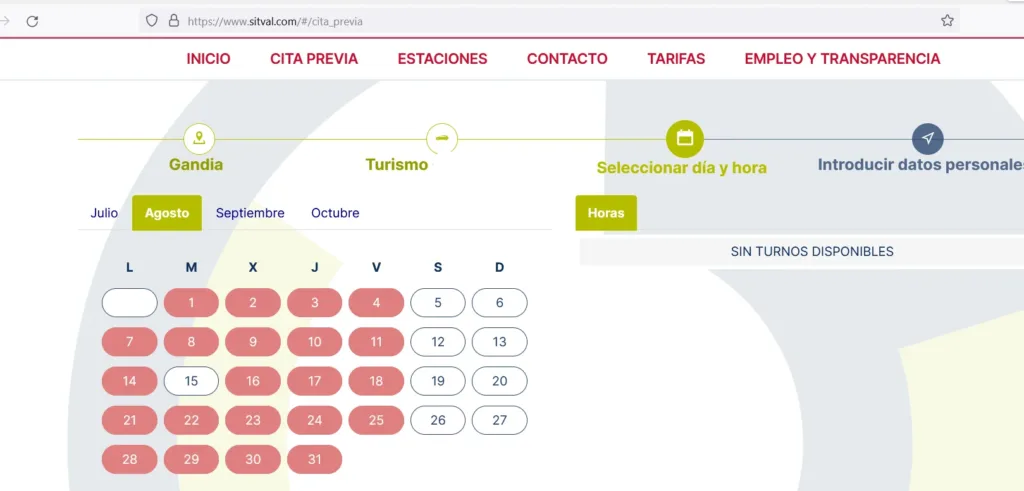Screen dimensions: 1024x491
Task: Open the CITA PREVIA menu
Action: 314,59
